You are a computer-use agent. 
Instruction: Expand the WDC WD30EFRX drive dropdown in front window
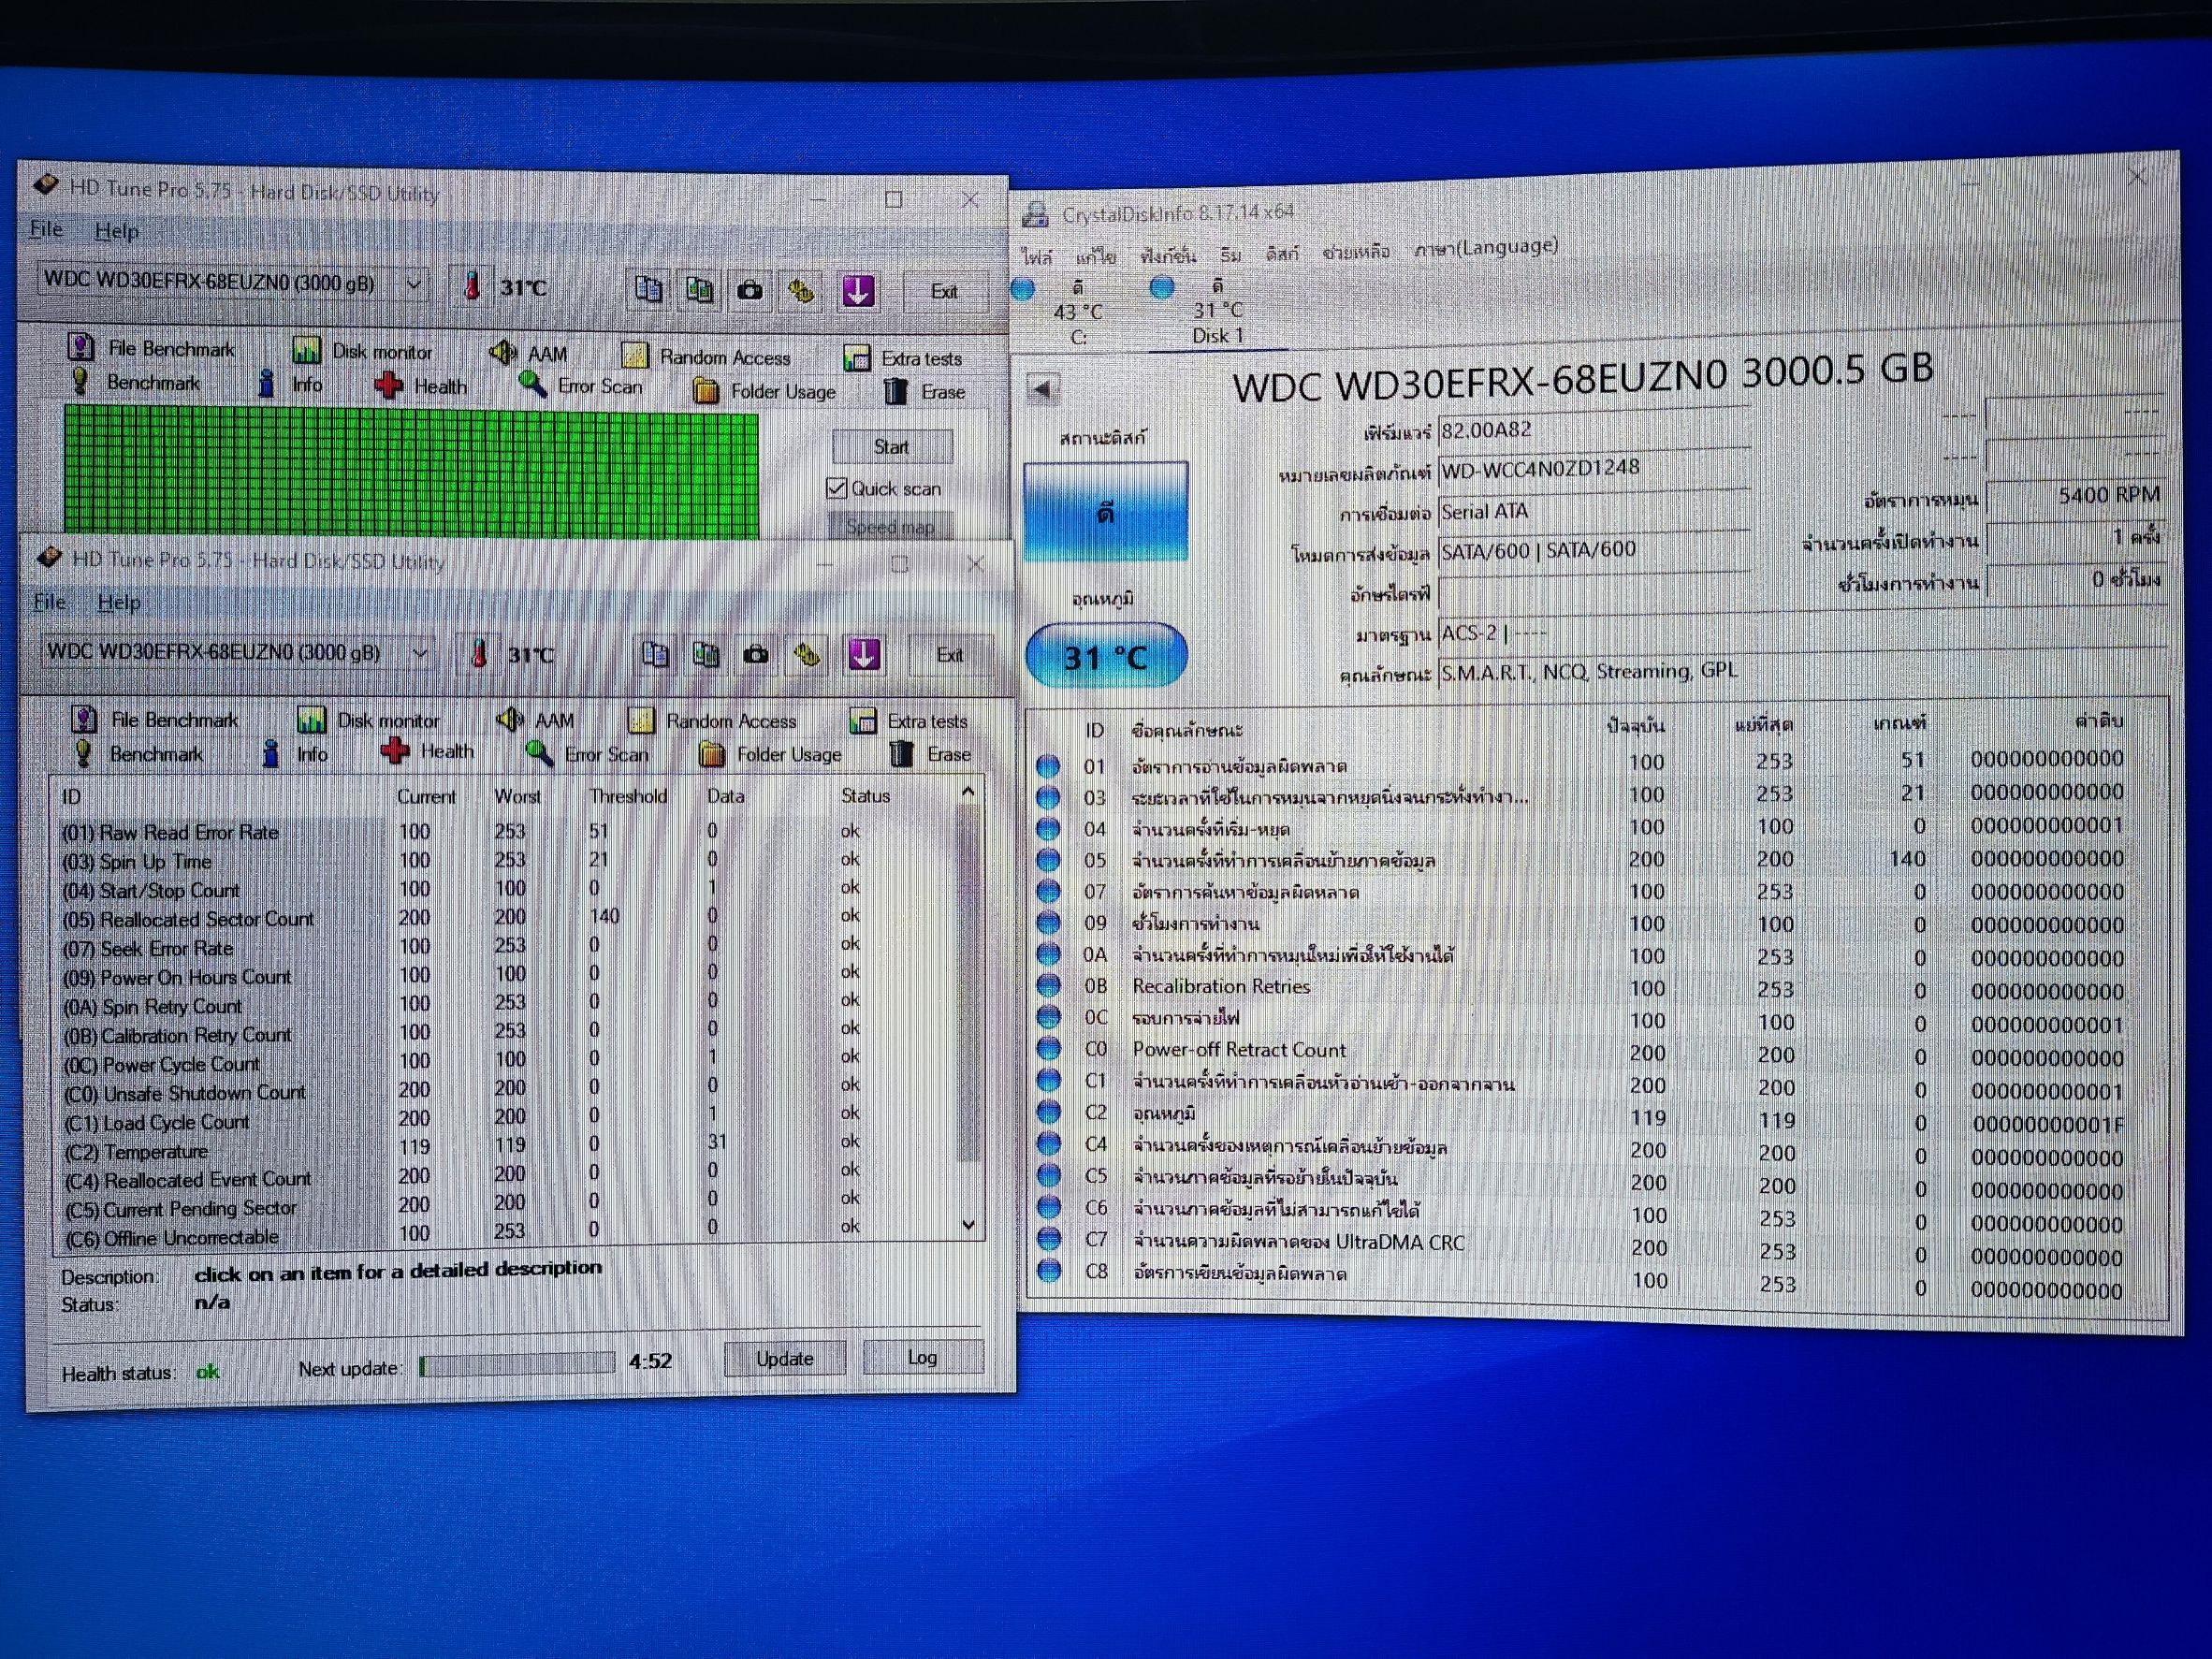click(x=421, y=653)
